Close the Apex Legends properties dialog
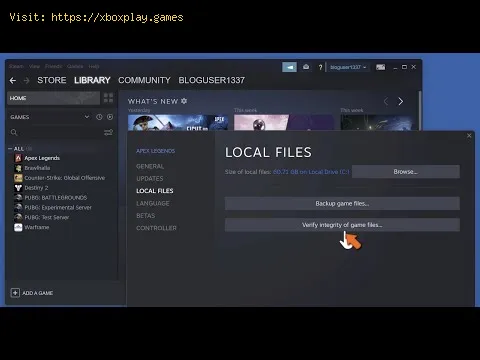Screen dimensions: 480x360 469,136
